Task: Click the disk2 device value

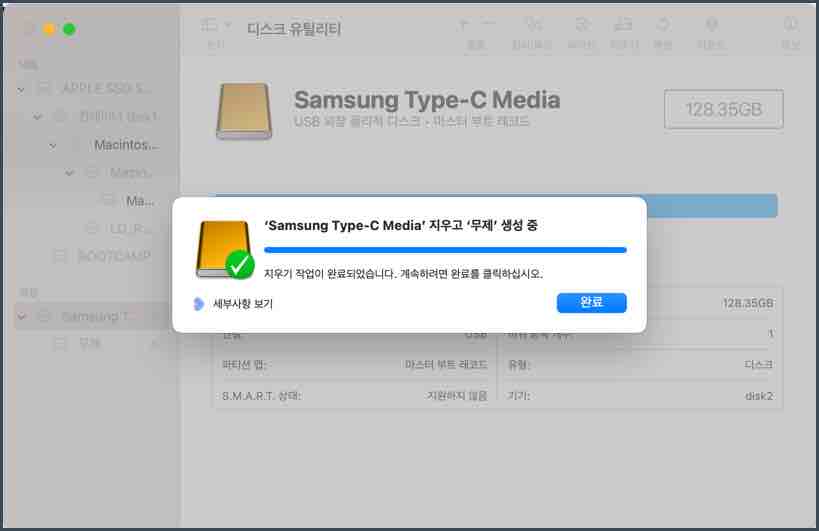Action: 759,396
